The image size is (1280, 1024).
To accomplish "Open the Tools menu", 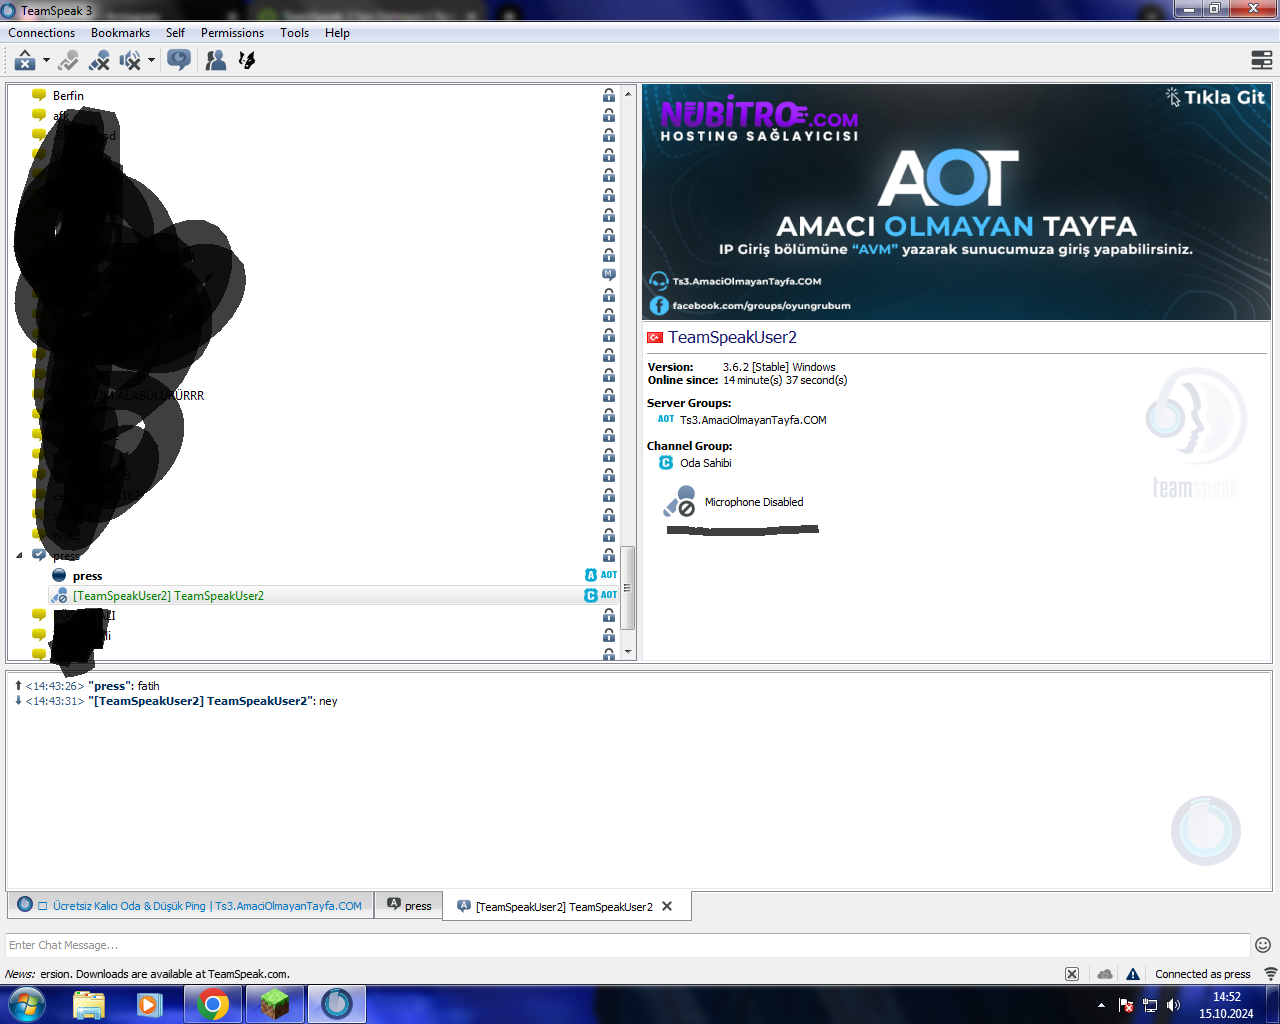I will [x=294, y=33].
